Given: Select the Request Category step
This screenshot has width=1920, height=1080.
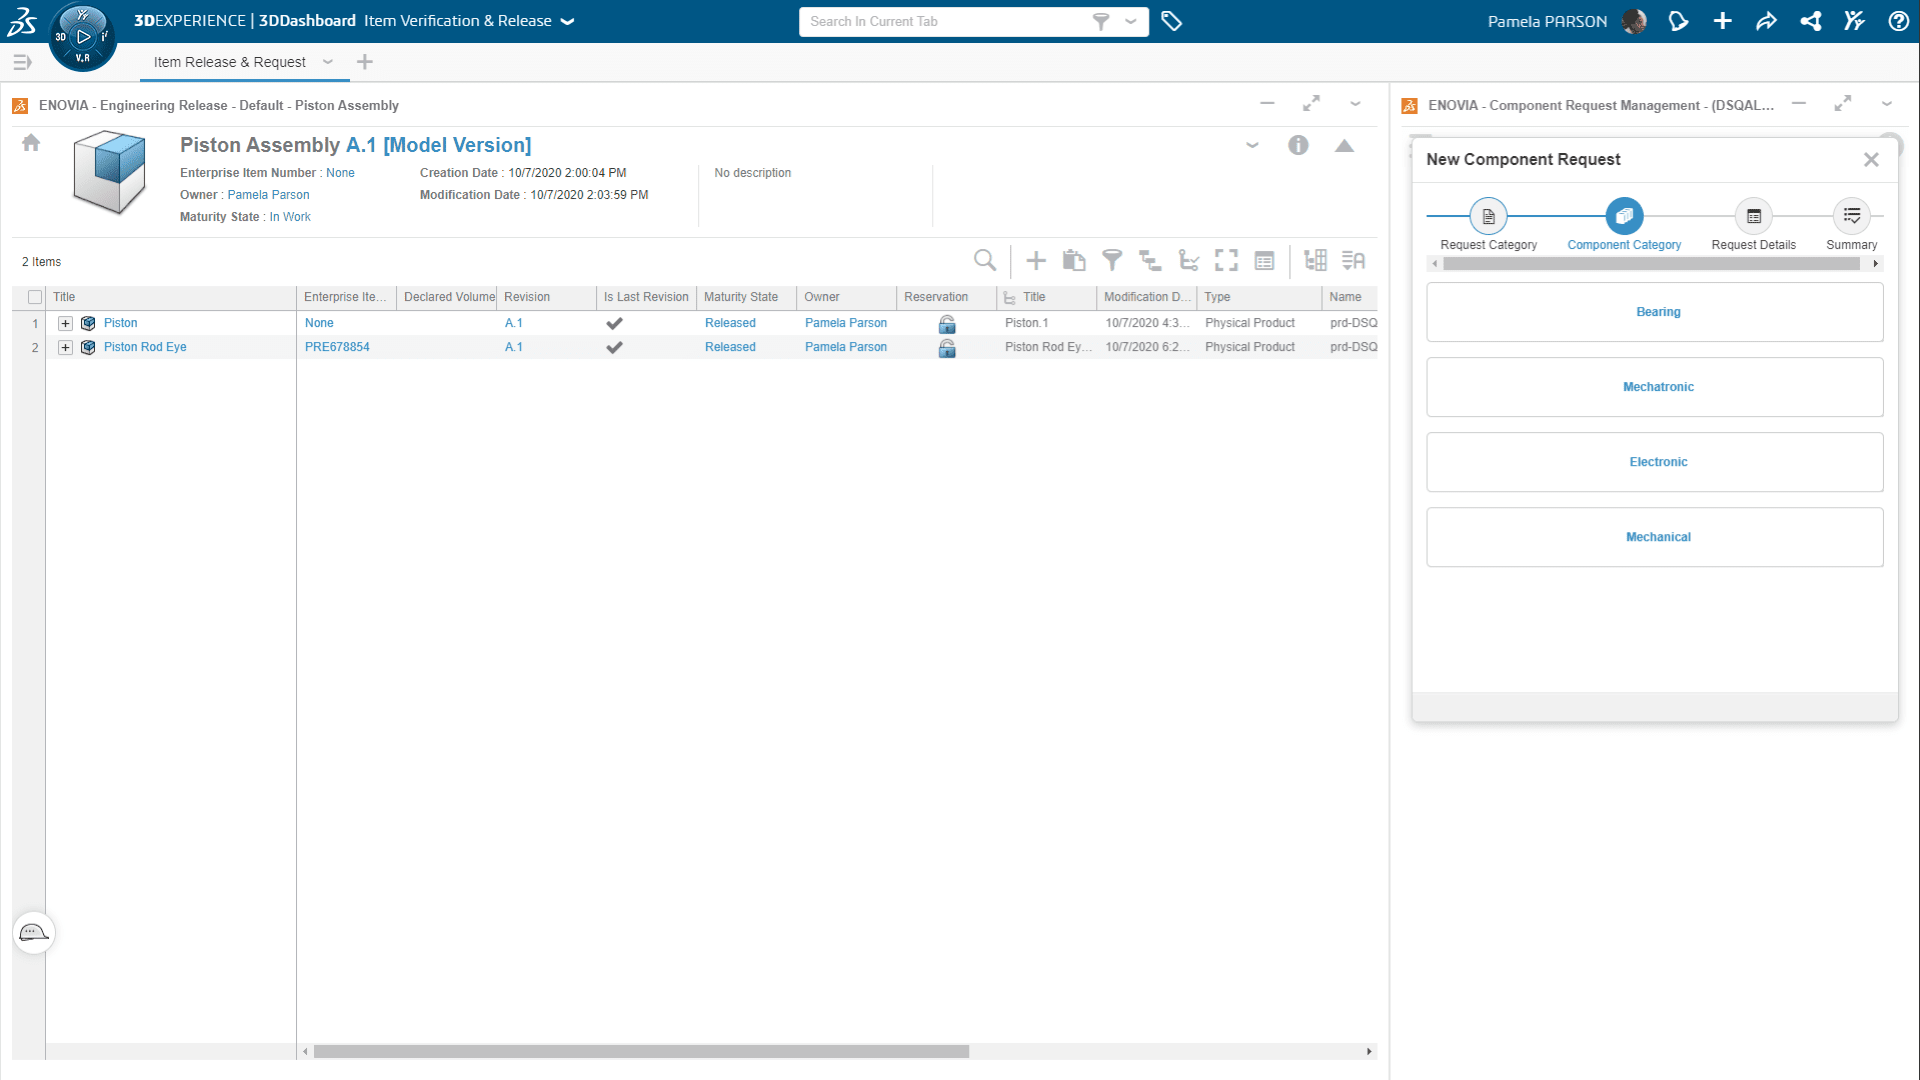Looking at the screenshot, I should pyautogui.click(x=1487, y=216).
